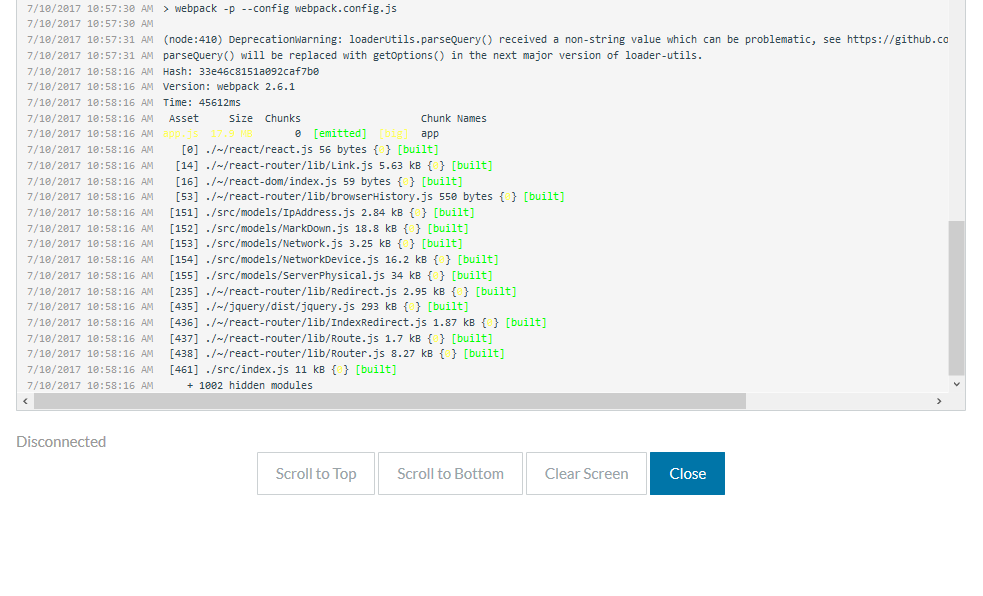This screenshot has height=596, width=983.
Task: Click the ./src/models/MarkDown.js line
Action: coord(318,229)
